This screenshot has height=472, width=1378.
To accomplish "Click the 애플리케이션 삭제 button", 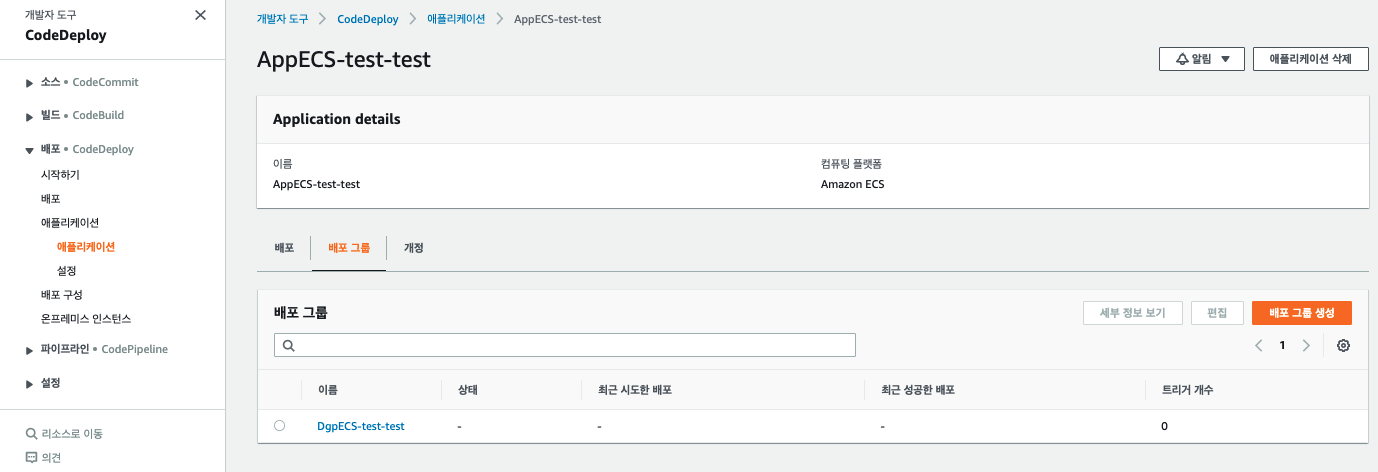I will [x=1310, y=59].
